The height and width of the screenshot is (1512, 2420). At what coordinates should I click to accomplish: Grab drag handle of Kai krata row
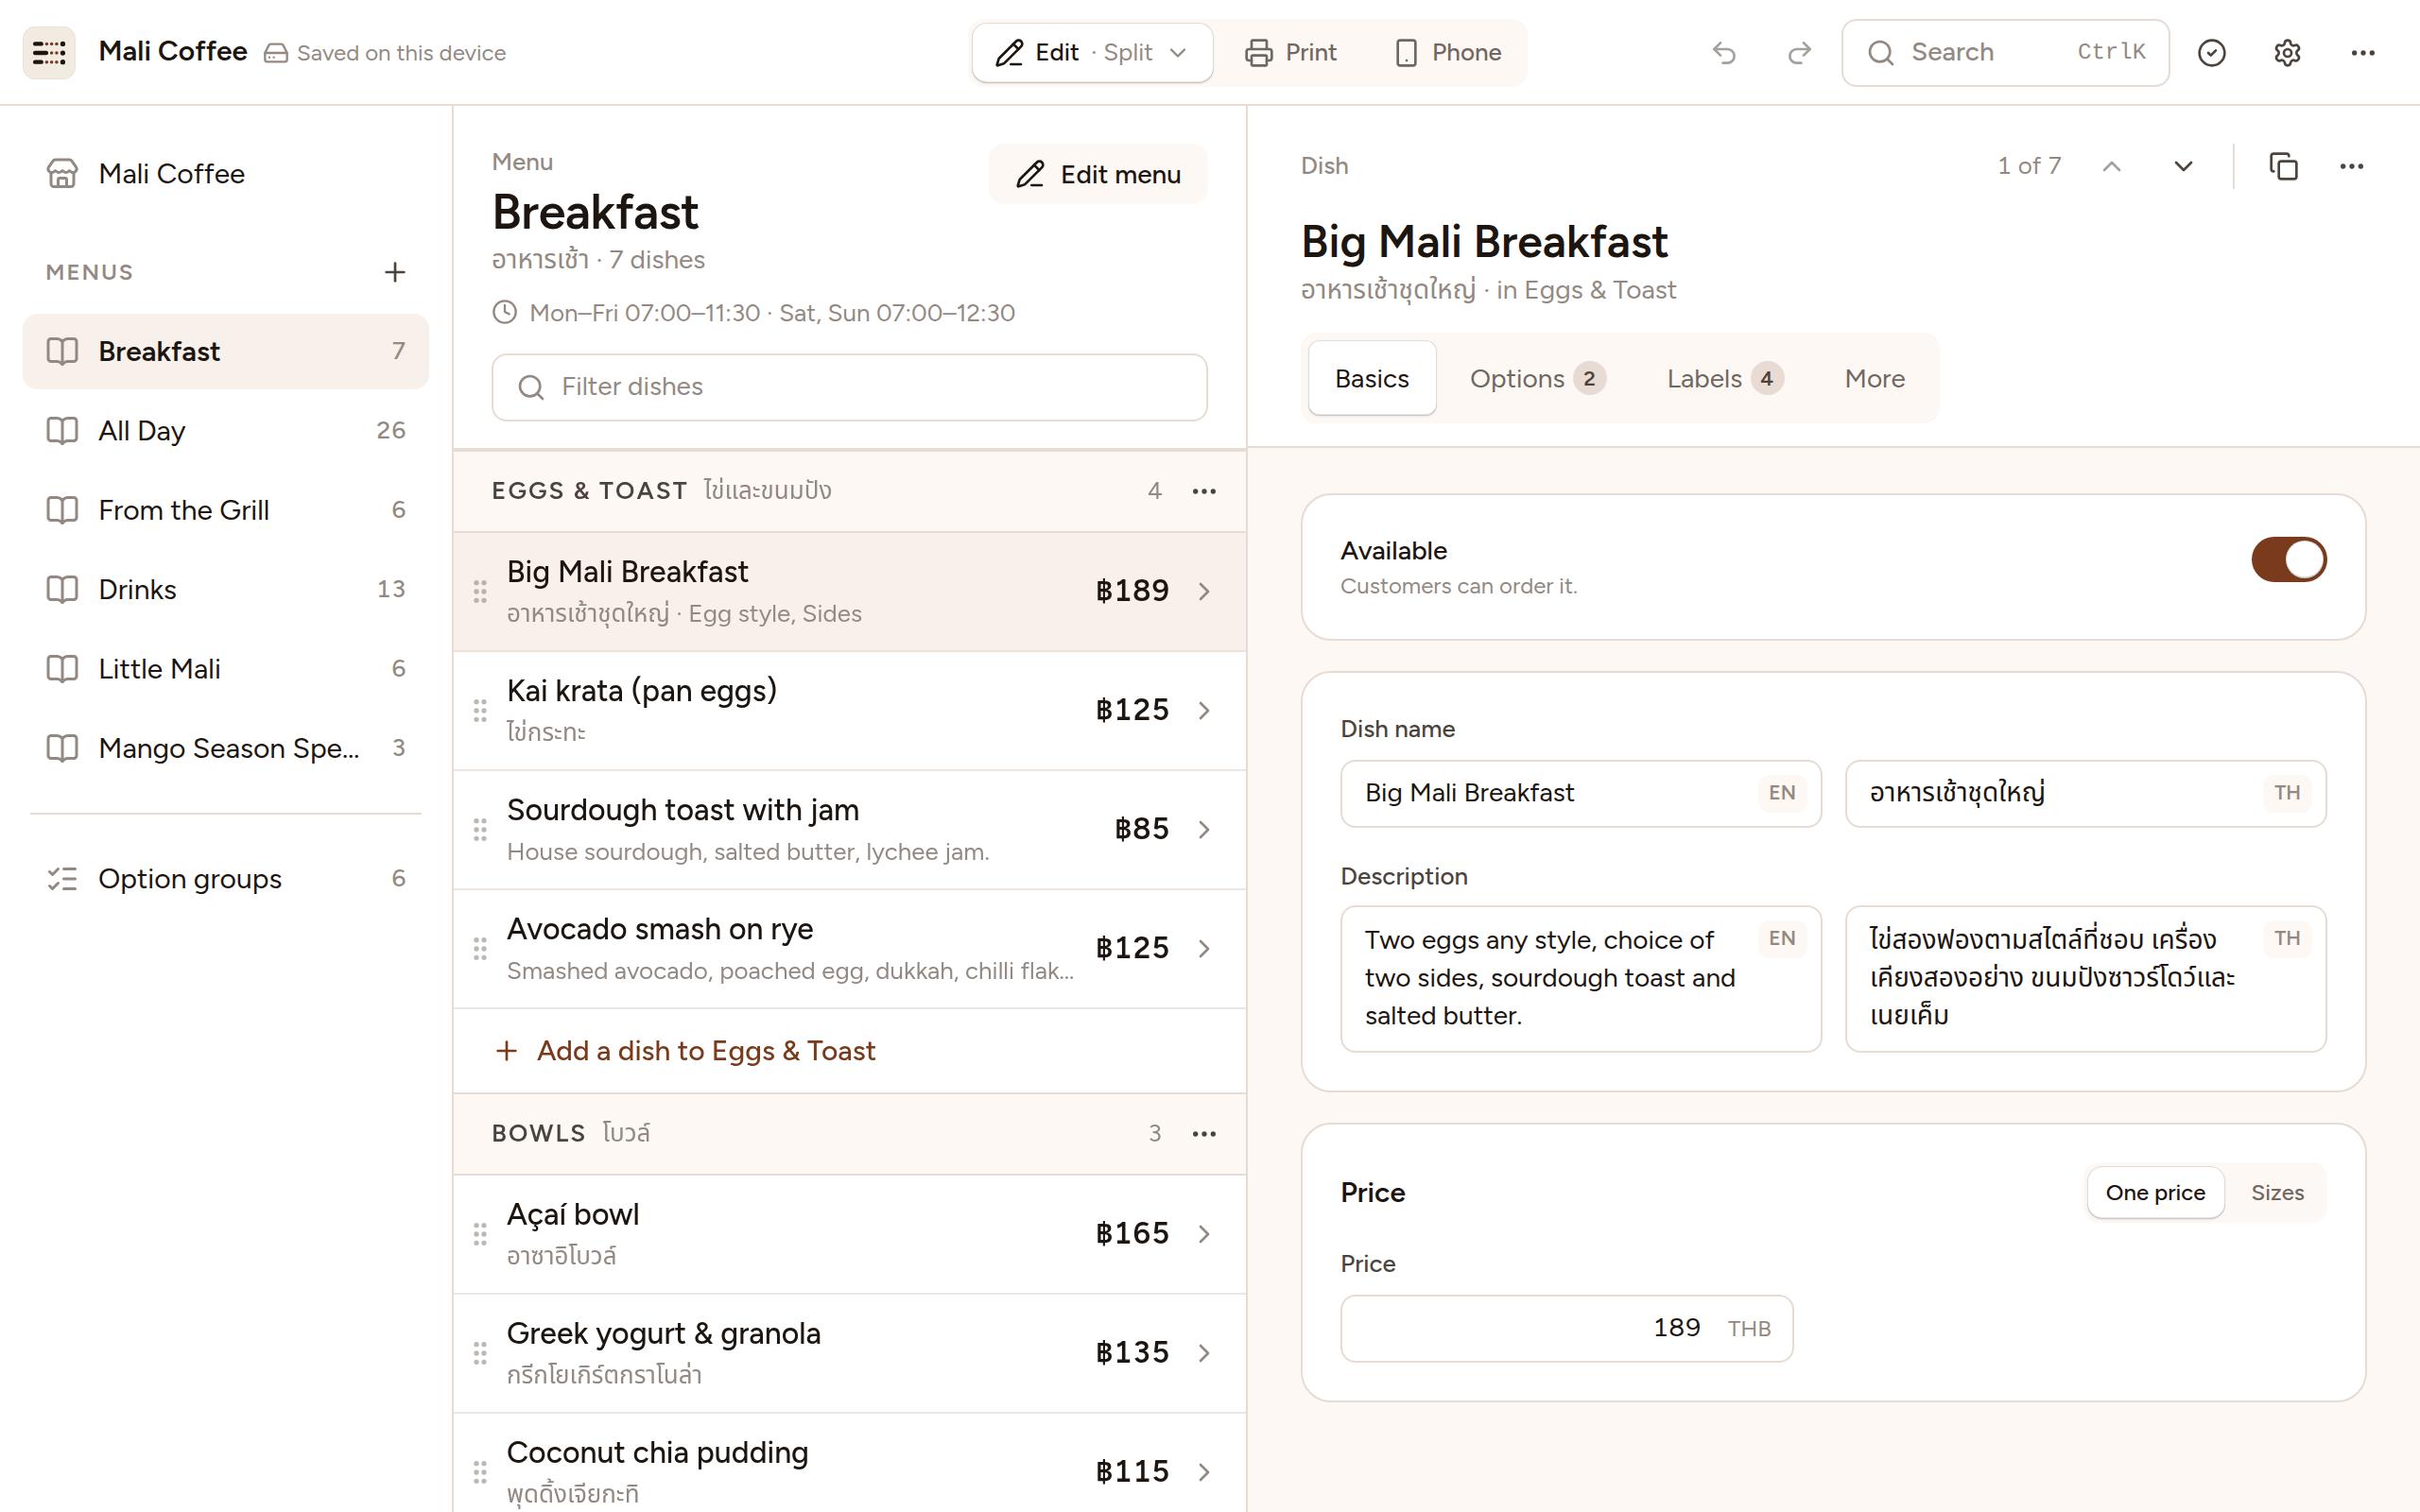pyautogui.click(x=480, y=711)
